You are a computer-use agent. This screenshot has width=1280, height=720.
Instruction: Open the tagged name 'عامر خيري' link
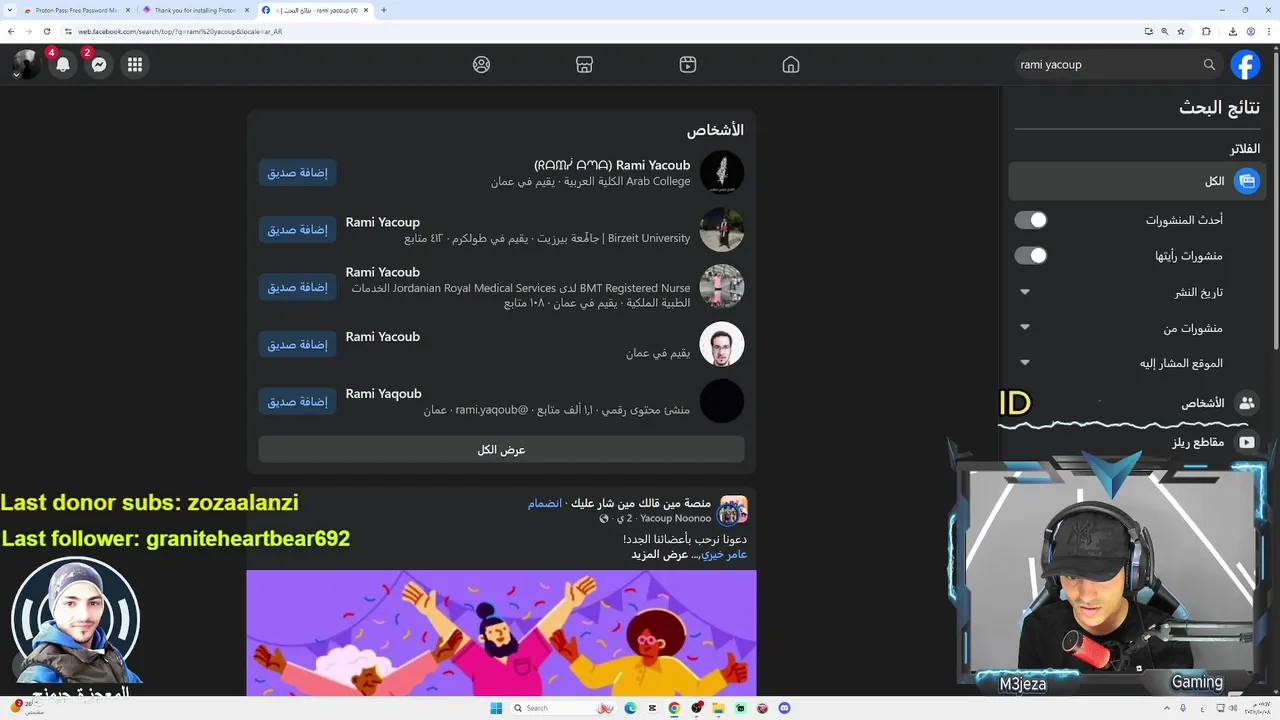tap(724, 554)
